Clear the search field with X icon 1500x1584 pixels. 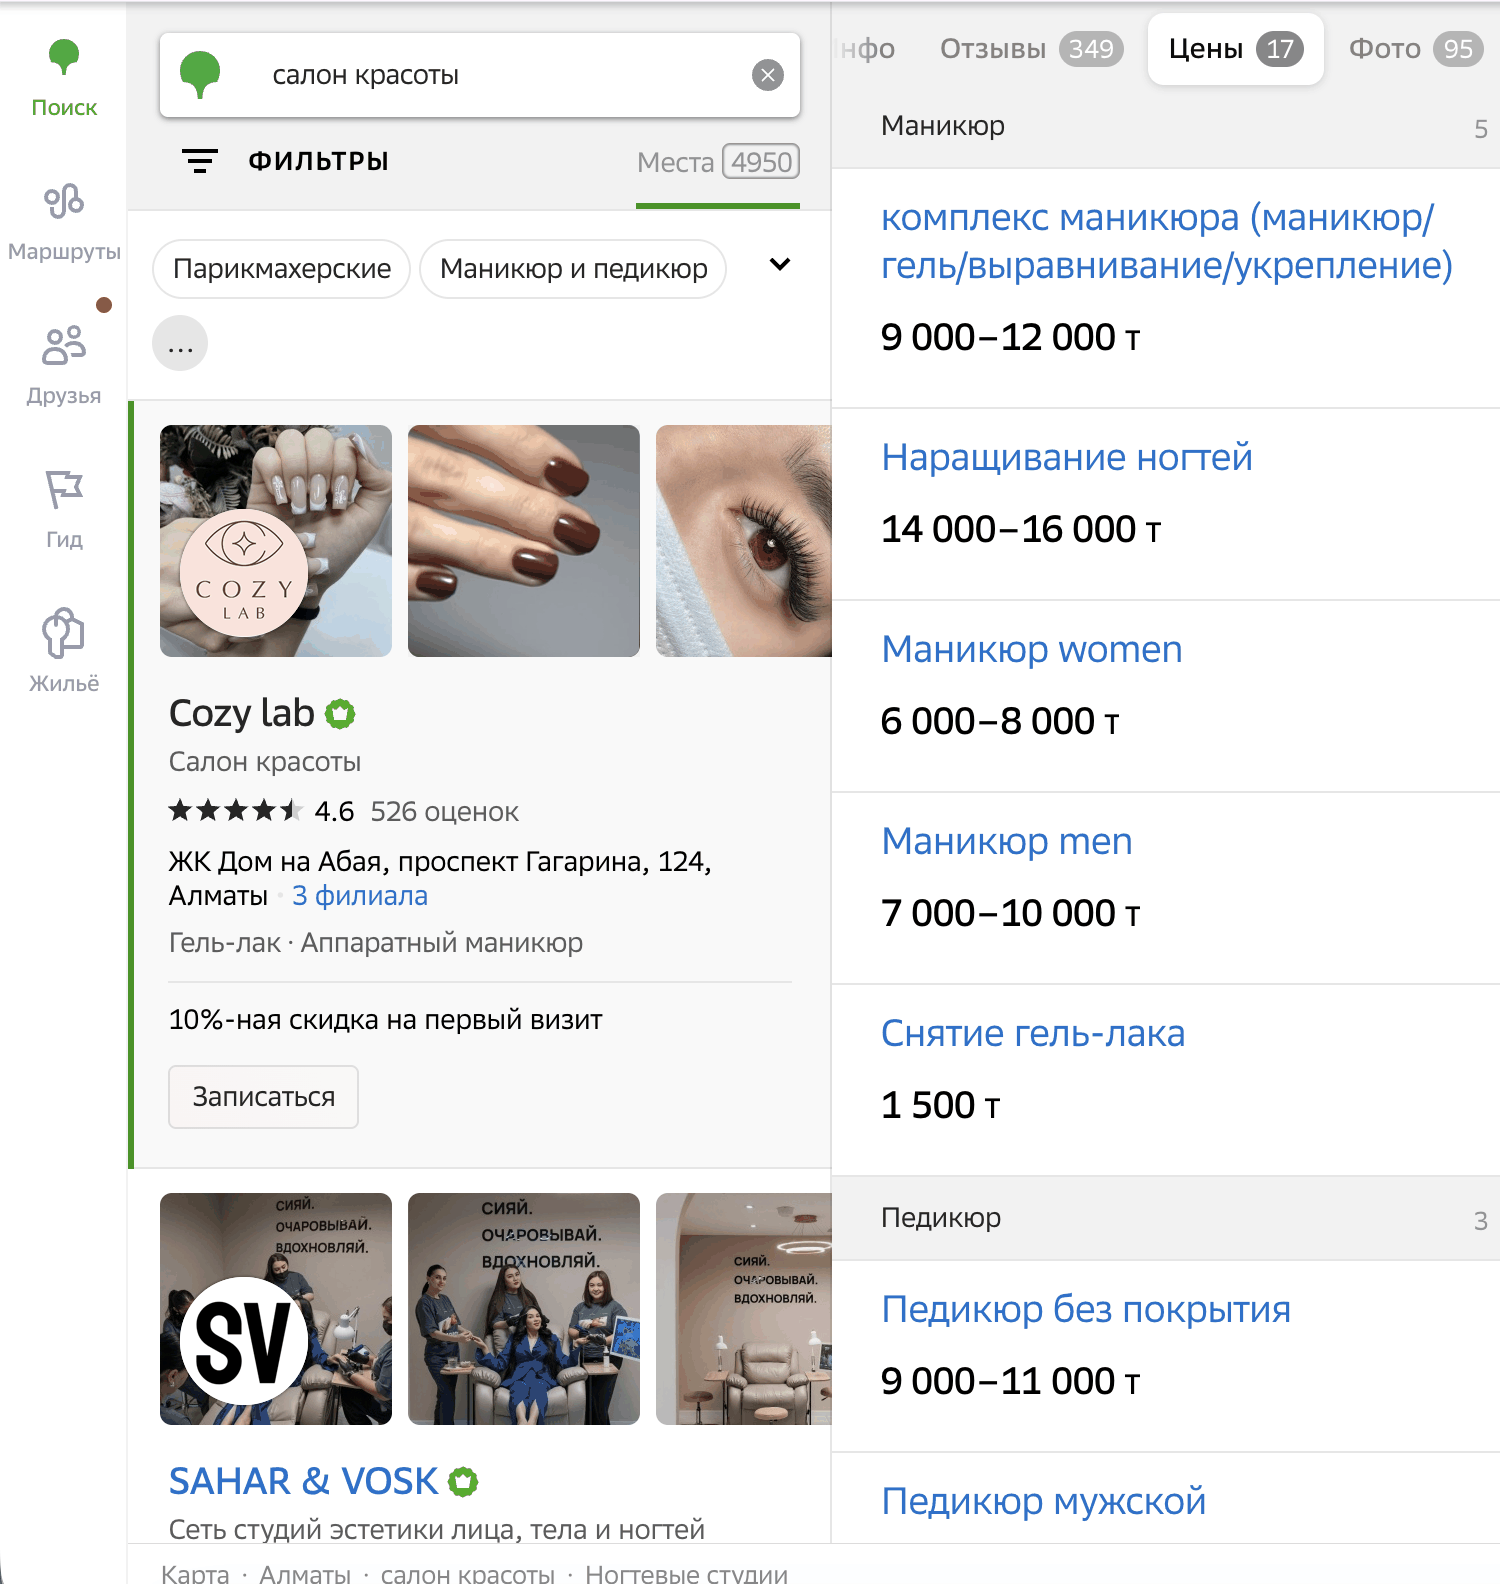[x=768, y=75]
